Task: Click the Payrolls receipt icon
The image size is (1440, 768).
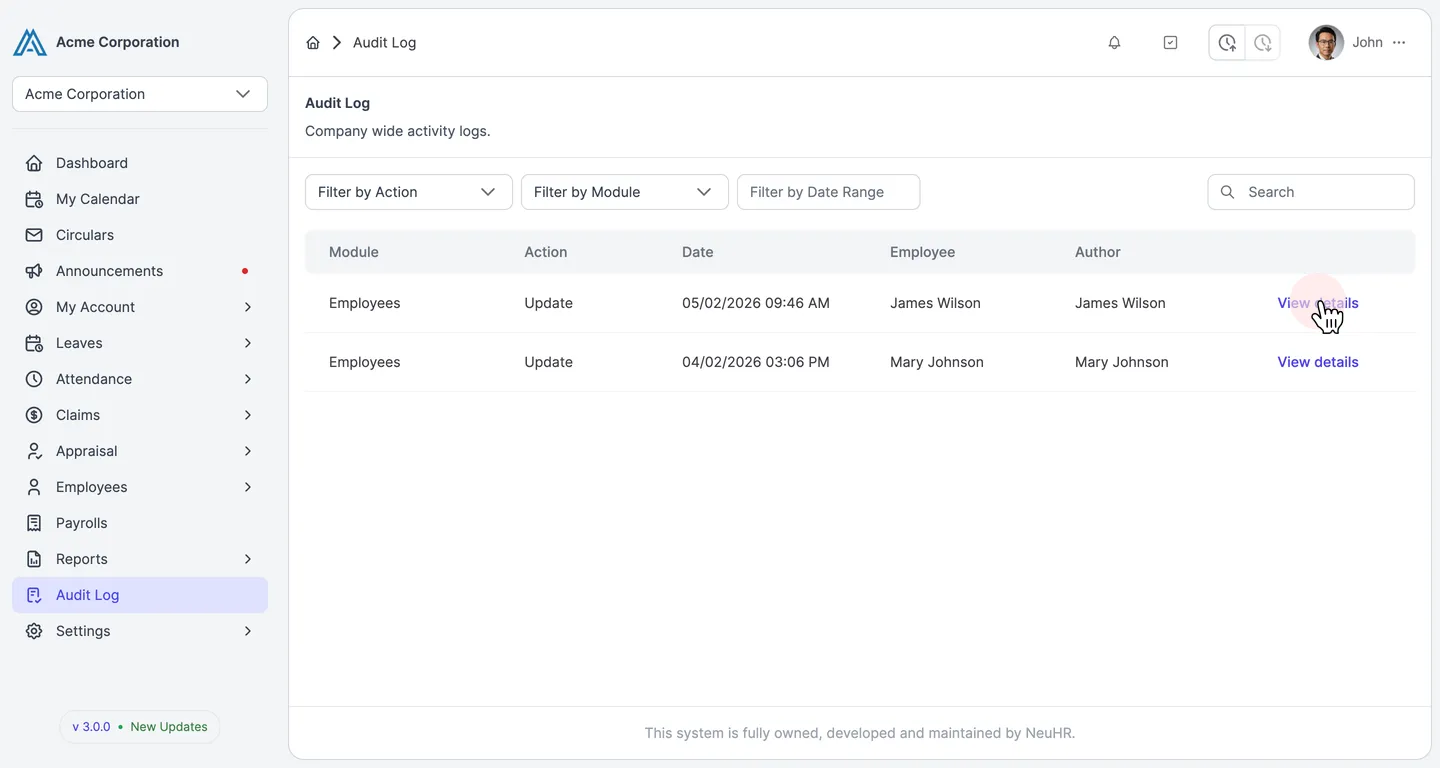Action: click(x=34, y=523)
